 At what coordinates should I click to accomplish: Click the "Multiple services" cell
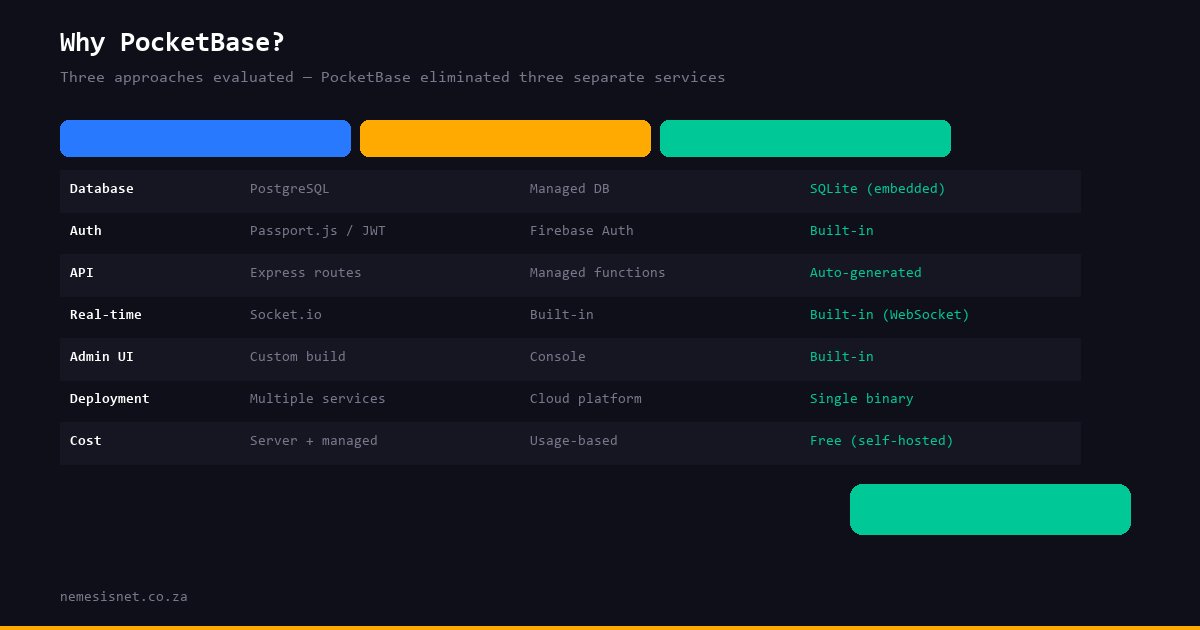click(x=318, y=398)
